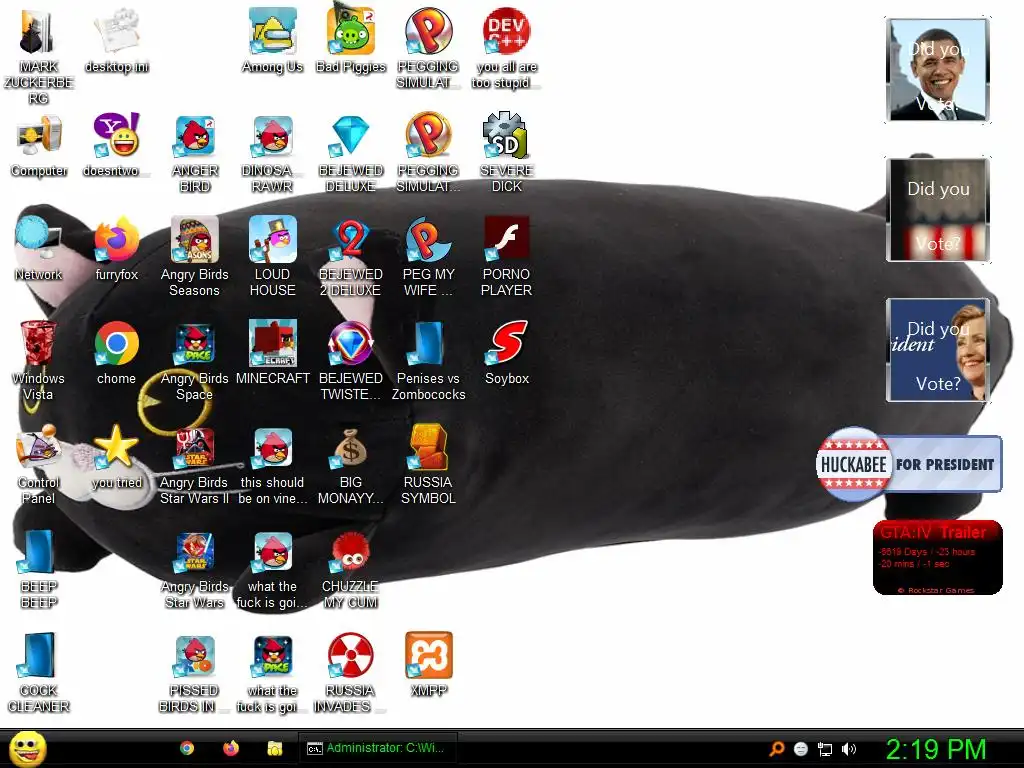Open the MARK ZUCKERBERG desktop icon
Image resolution: width=1024 pixels, height=768 pixels.
point(39,31)
